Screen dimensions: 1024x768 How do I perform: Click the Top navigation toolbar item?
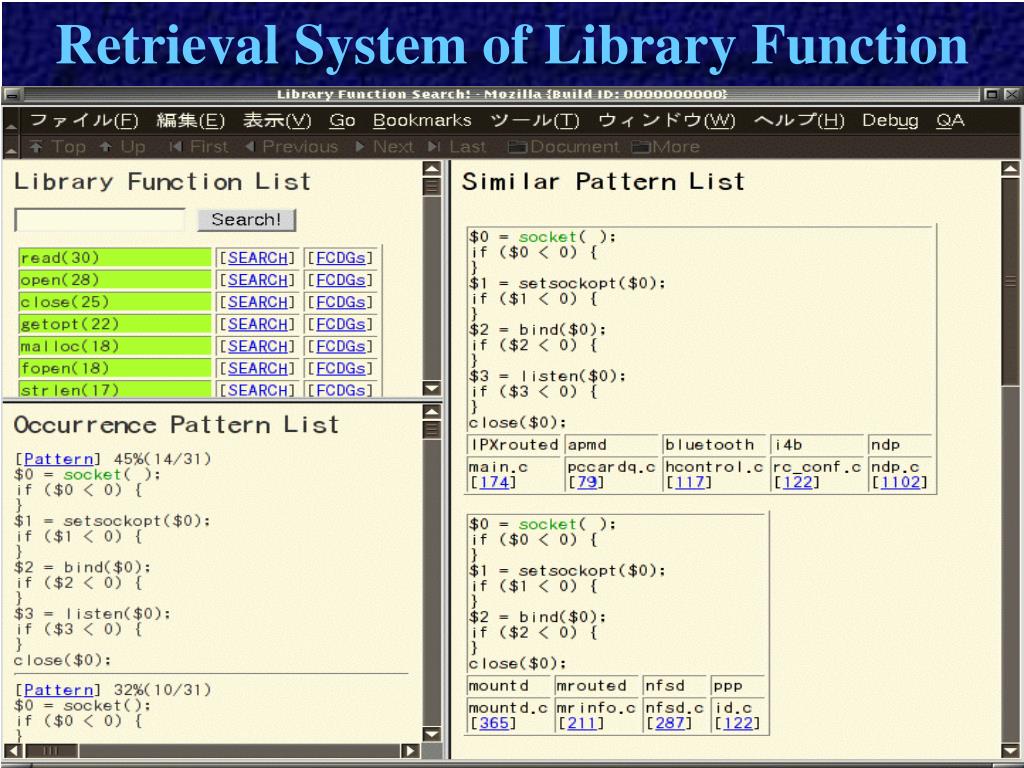(x=58, y=147)
